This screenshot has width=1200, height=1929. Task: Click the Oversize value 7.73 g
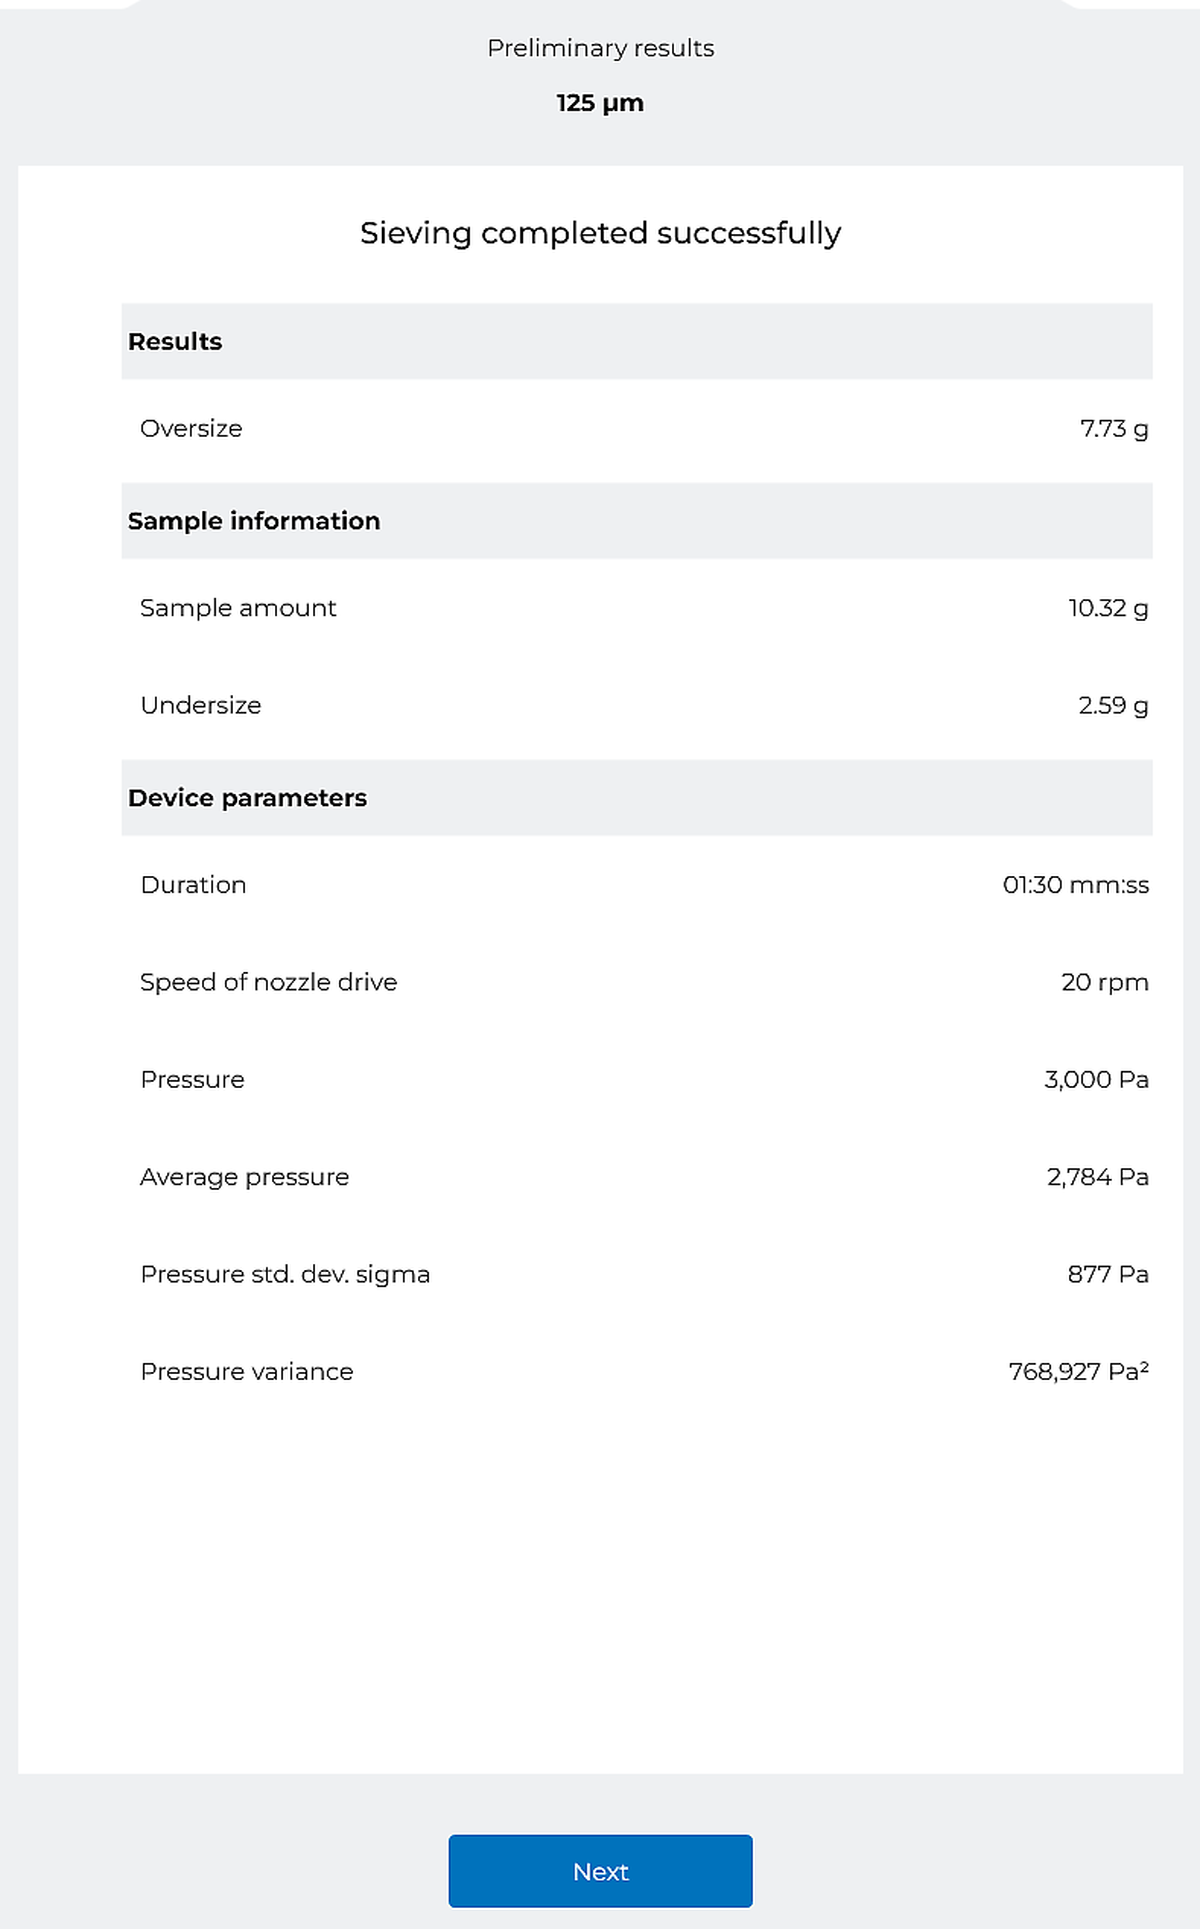(x=1113, y=428)
